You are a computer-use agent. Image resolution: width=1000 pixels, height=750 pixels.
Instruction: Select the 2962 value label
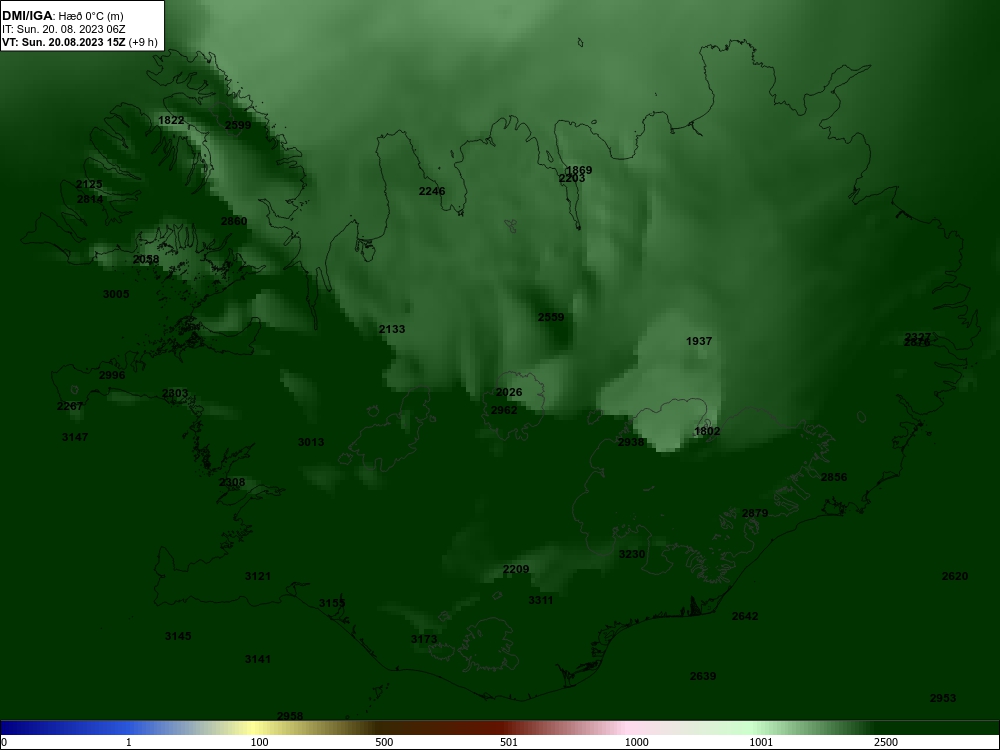504,410
